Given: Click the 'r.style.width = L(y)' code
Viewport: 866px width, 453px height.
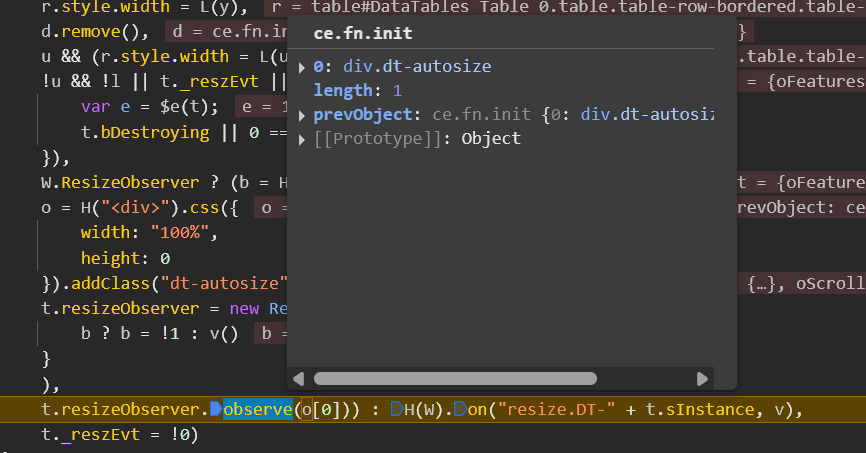Looking at the screenshot, I should click(140, 7).
